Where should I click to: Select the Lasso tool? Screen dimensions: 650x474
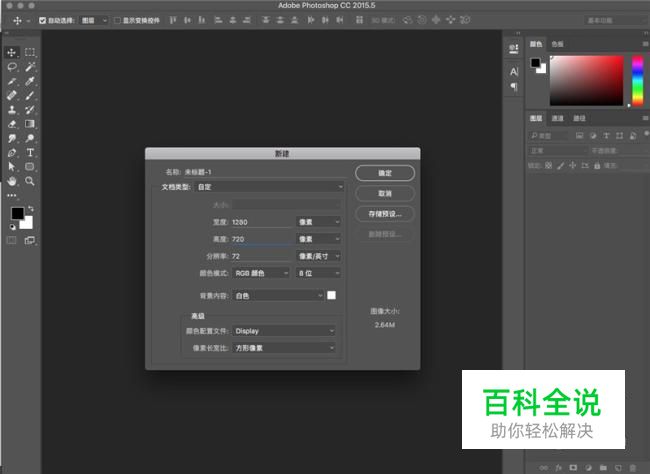pos(12,66)
